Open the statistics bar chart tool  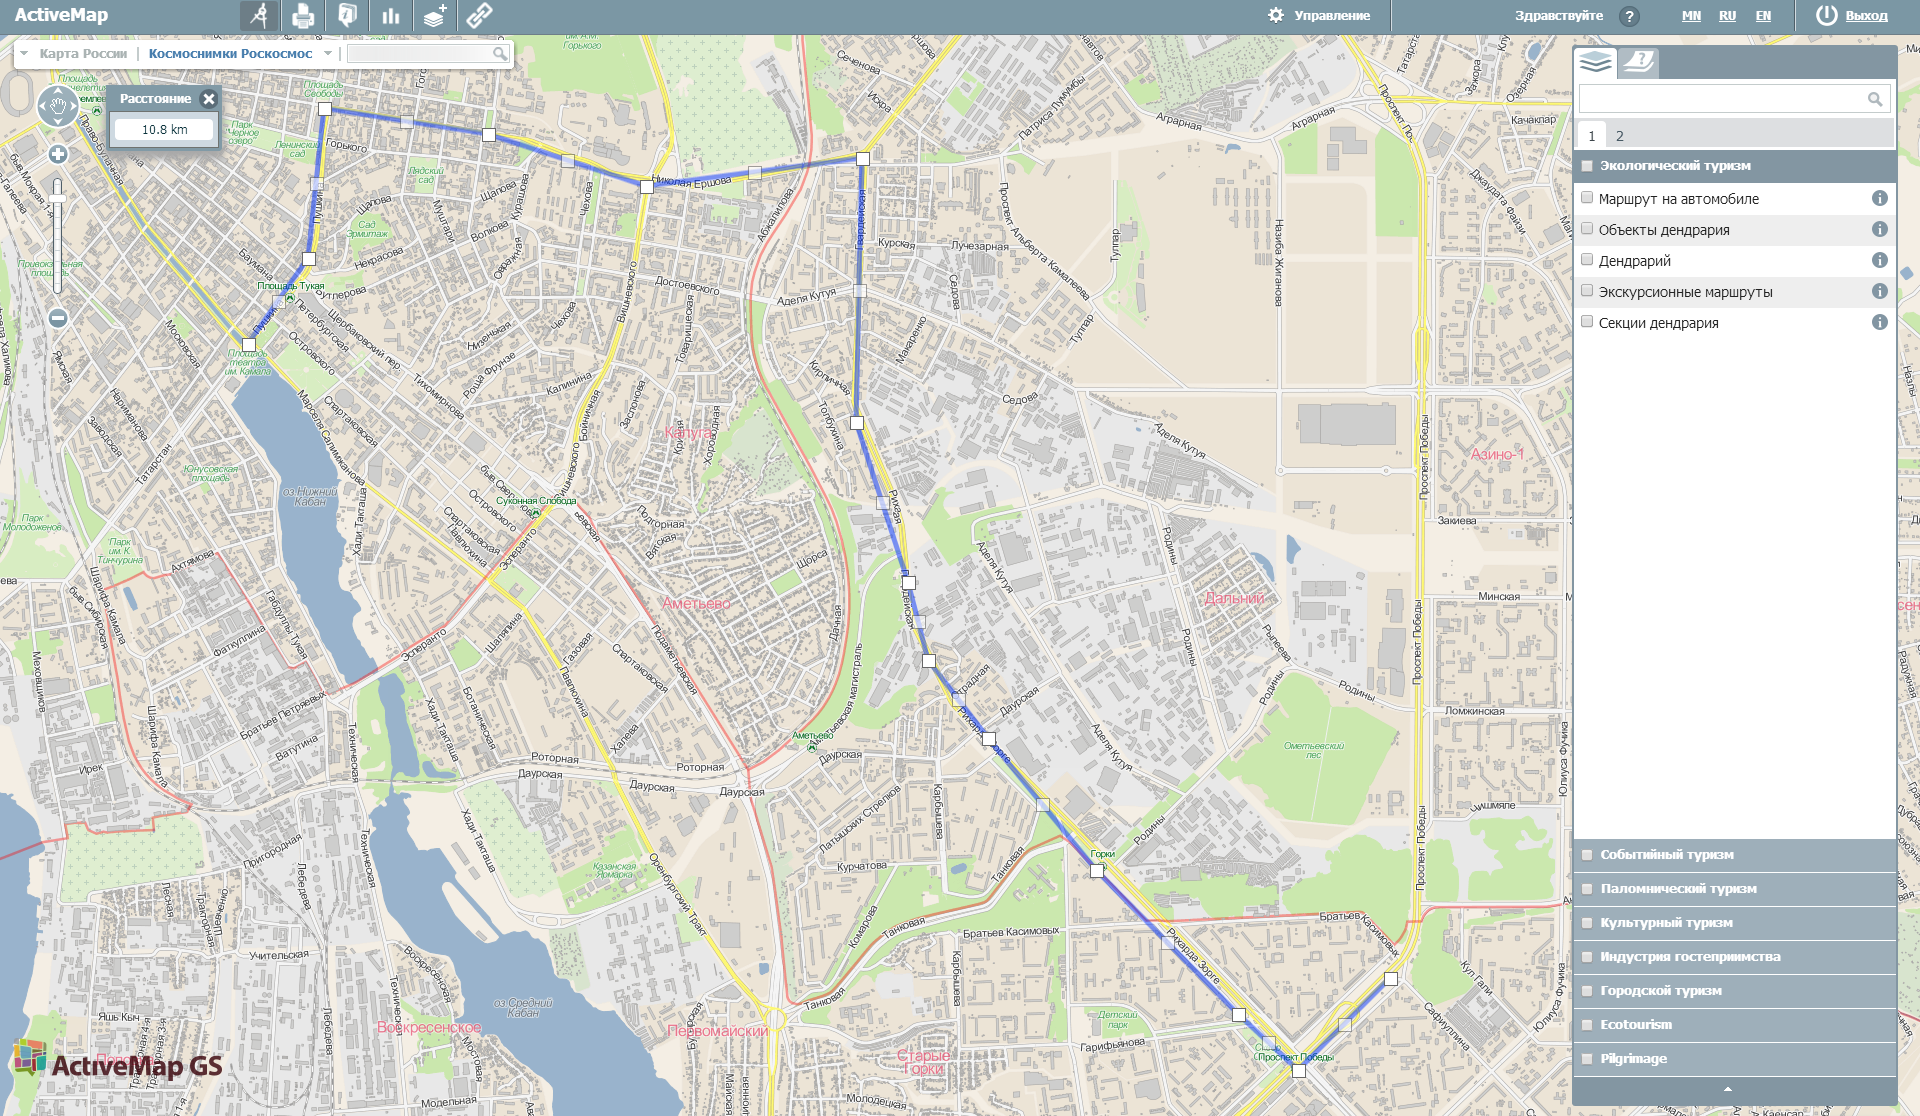[x=391, y=15]
